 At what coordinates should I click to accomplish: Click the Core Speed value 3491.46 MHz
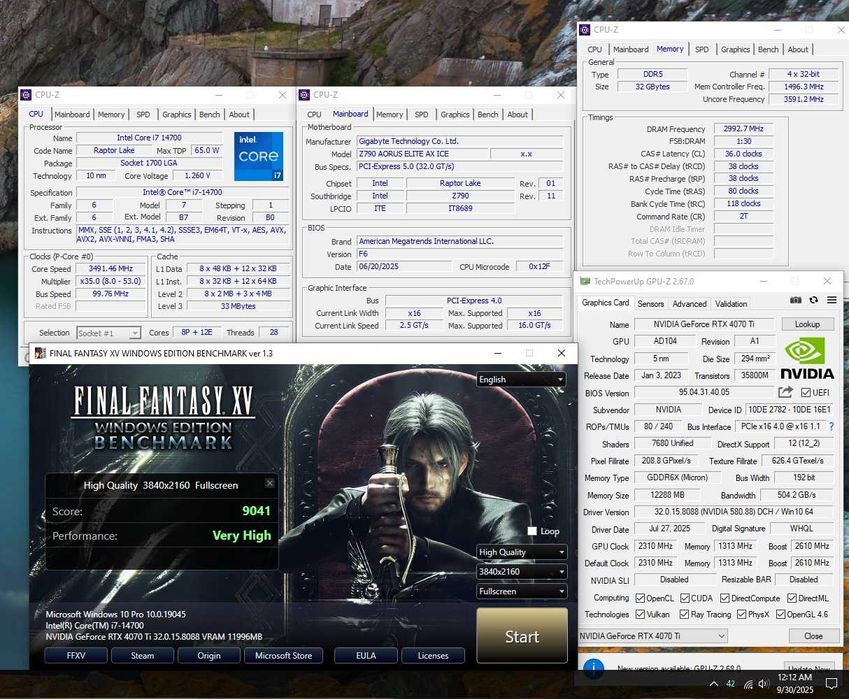(x=110, y=269)
